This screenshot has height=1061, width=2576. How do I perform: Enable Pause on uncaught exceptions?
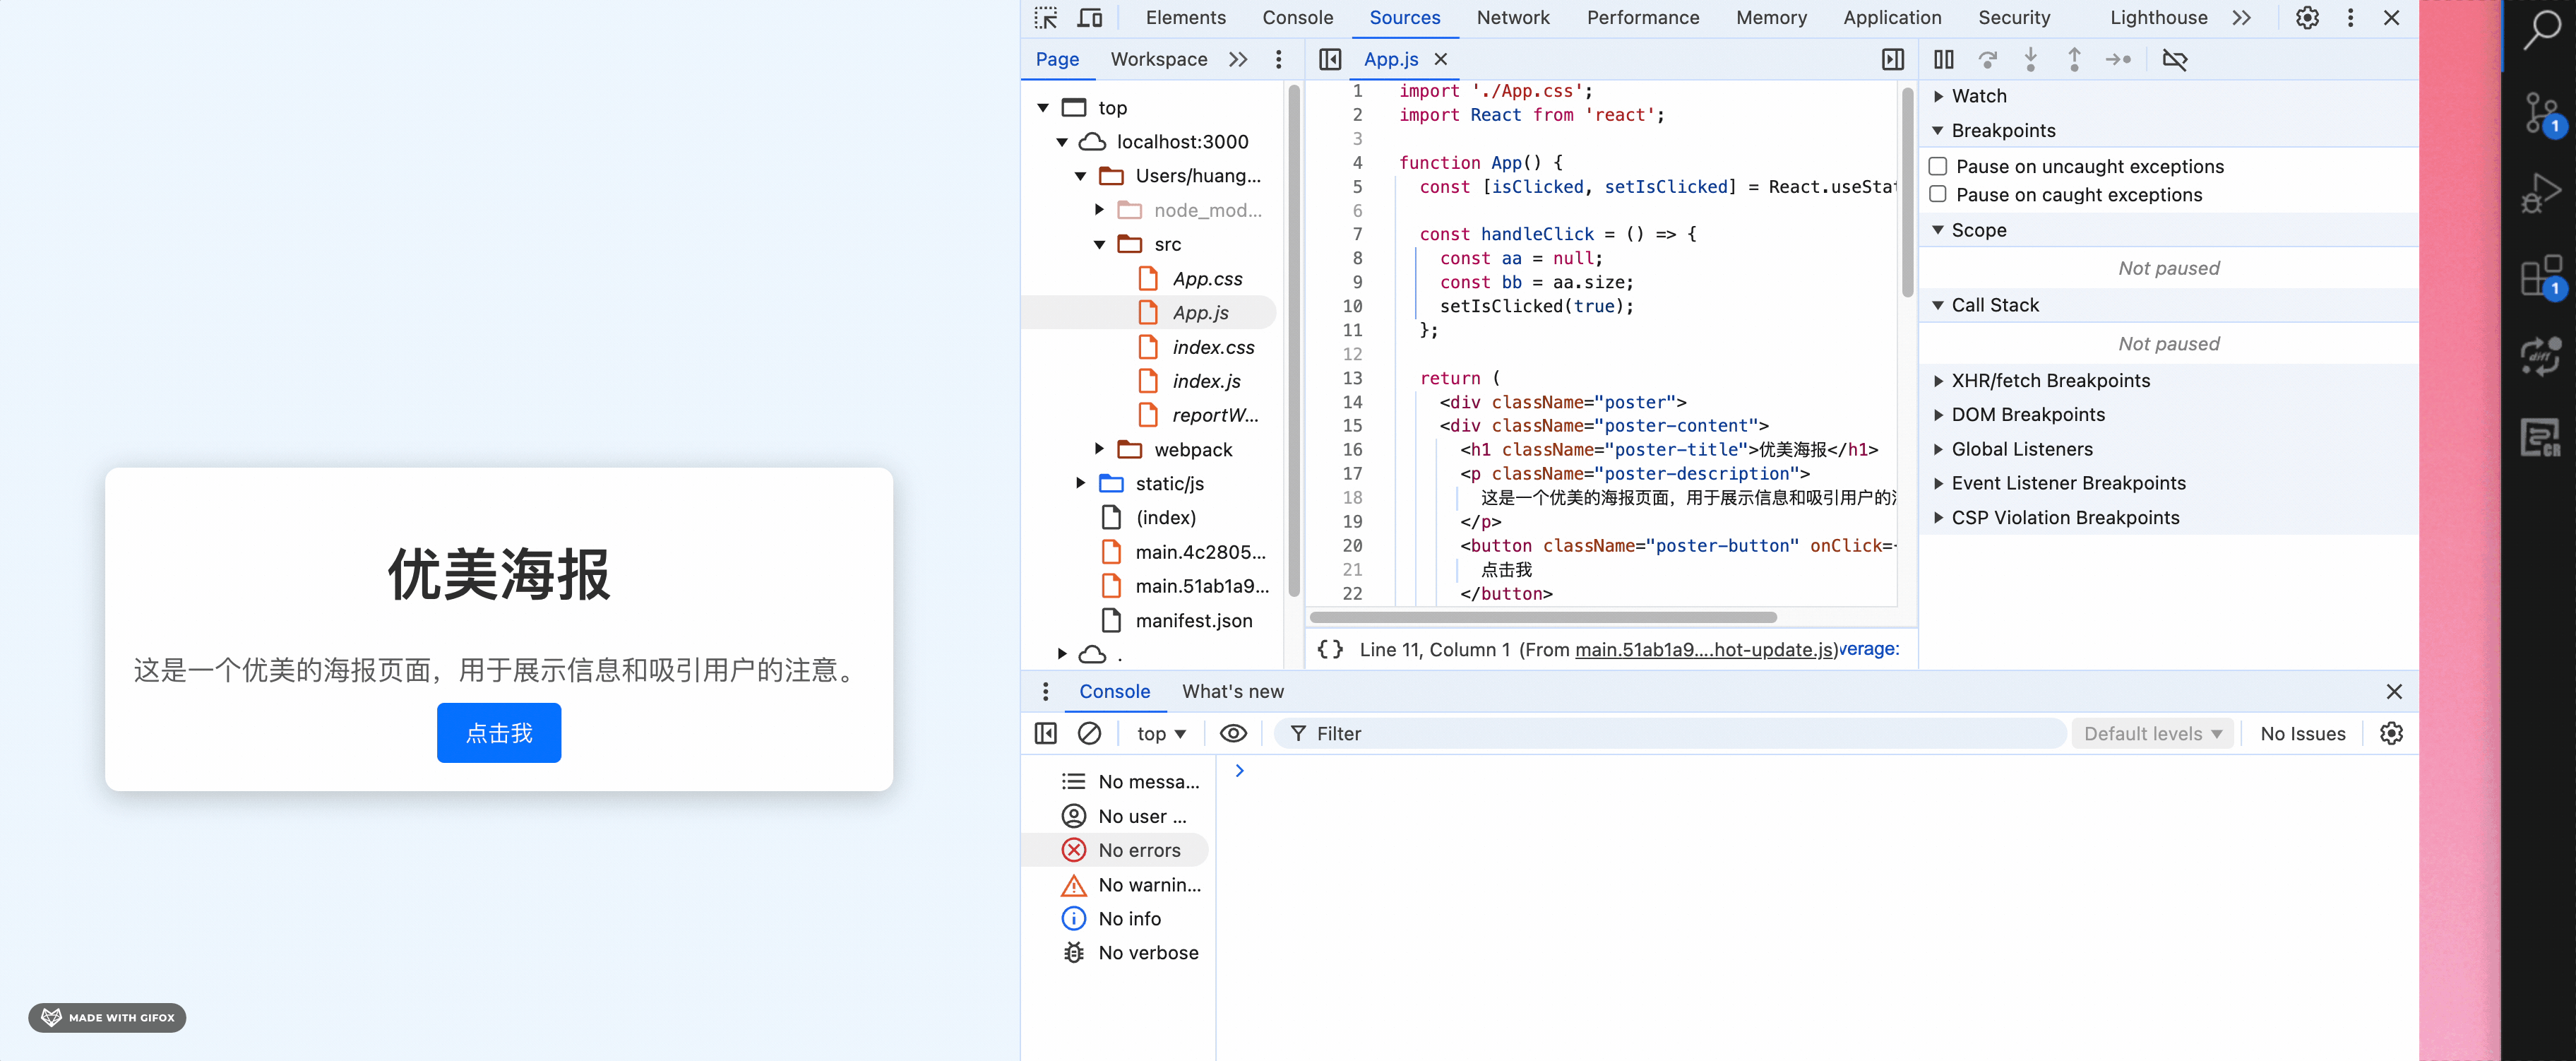click(x=1938, y=166)
